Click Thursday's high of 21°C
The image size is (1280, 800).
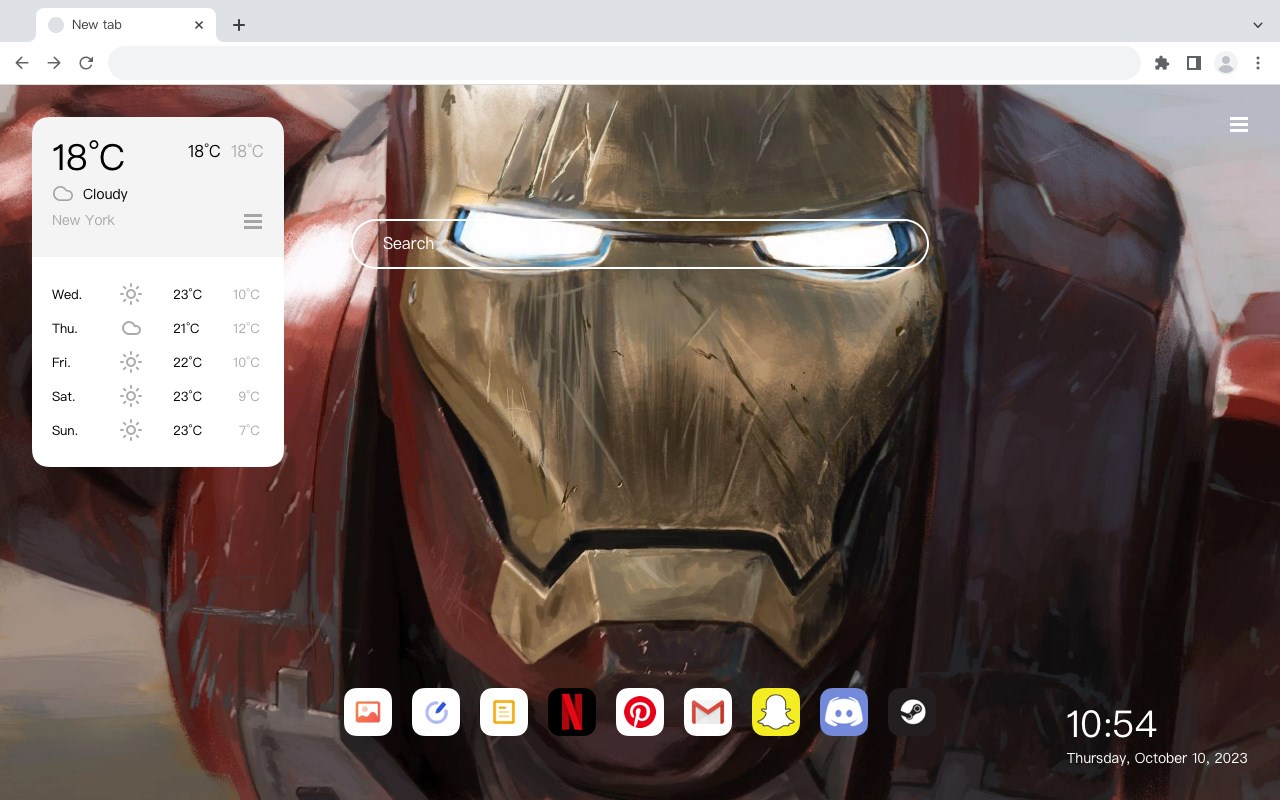[x=186, y=328]
